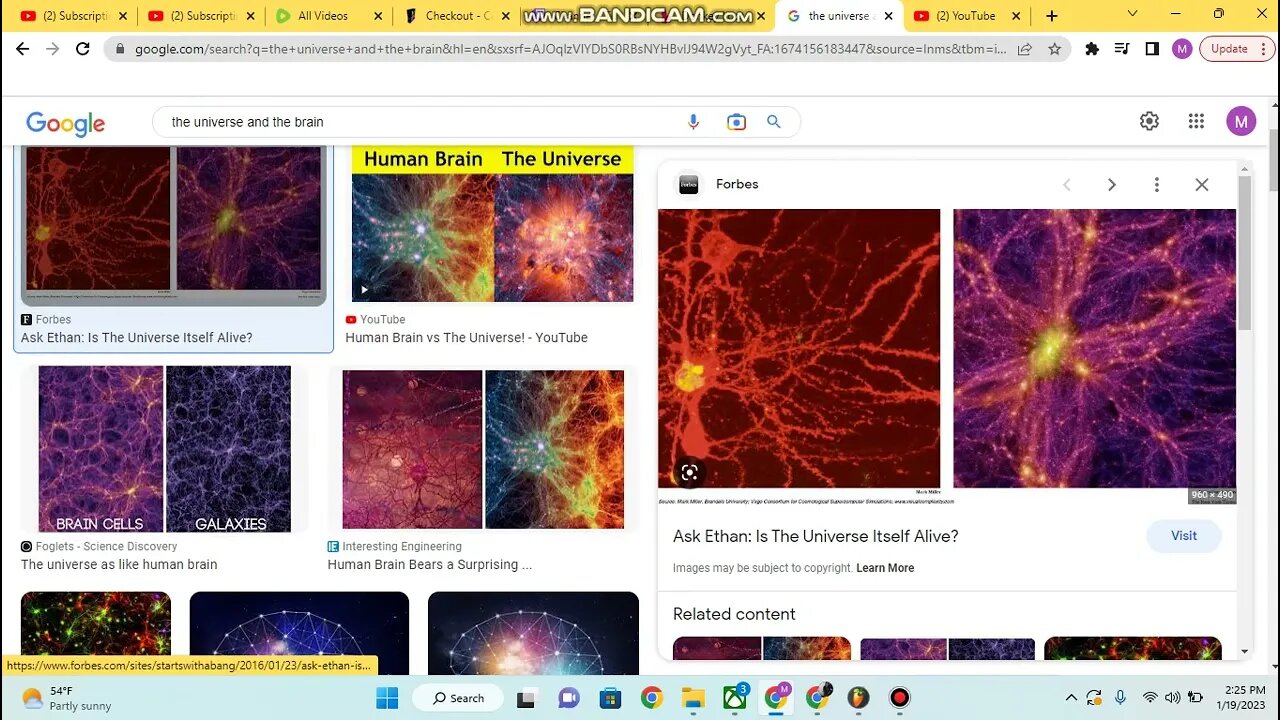Open the Google apps grid

click(1196, 121)
